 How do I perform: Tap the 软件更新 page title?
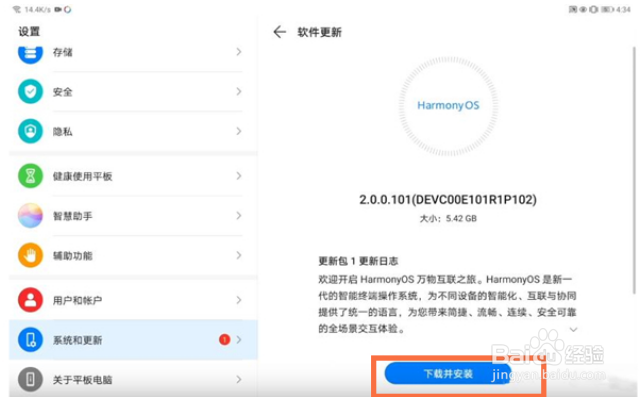(x=319, y=32)
